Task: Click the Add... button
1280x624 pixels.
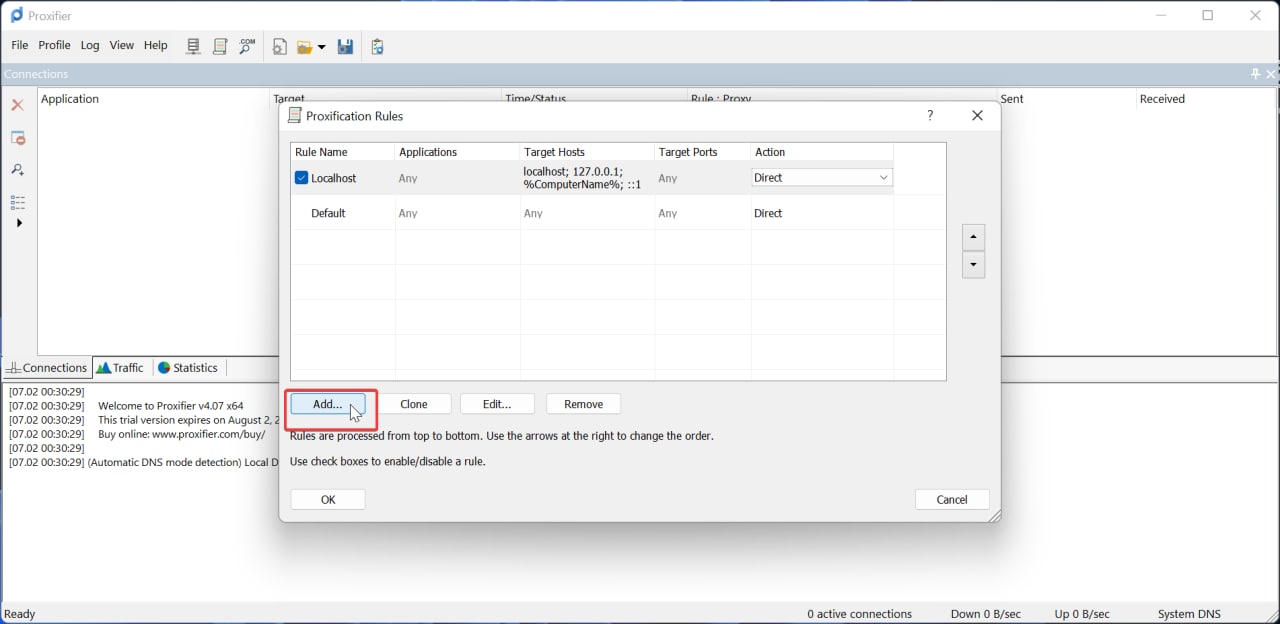Action: coord(328,404)
